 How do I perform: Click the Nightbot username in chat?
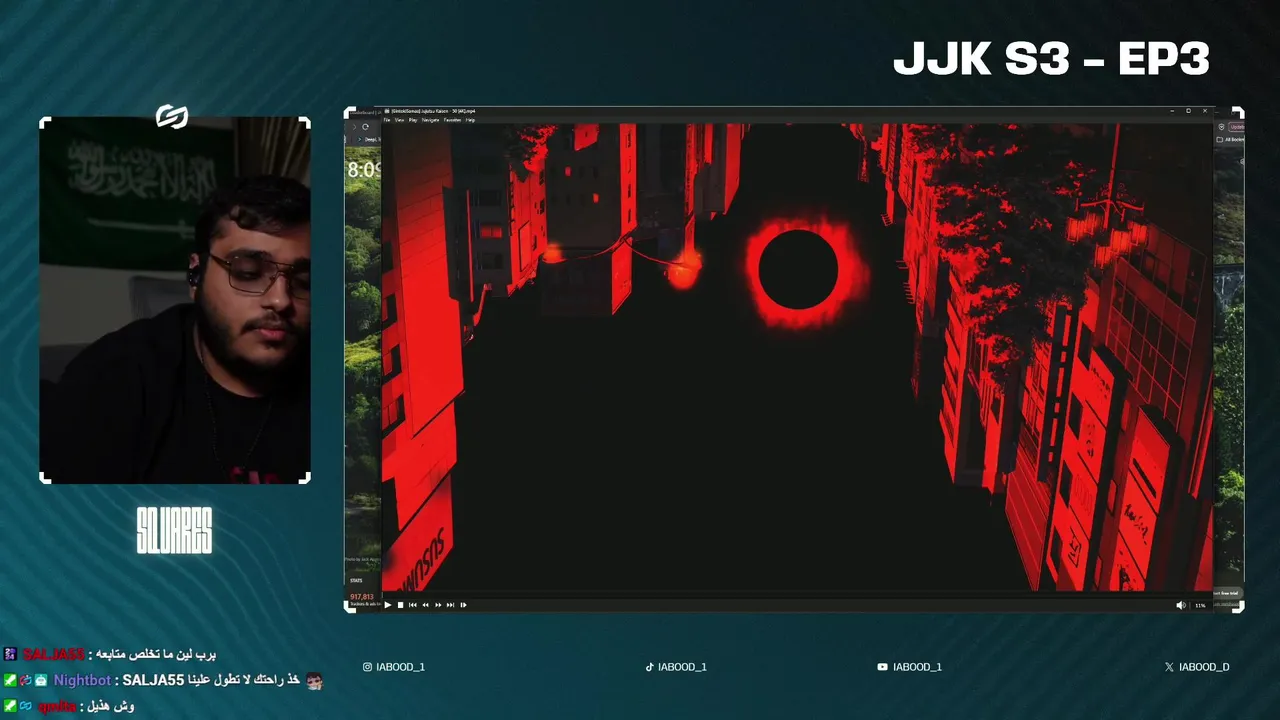point(82,680)
